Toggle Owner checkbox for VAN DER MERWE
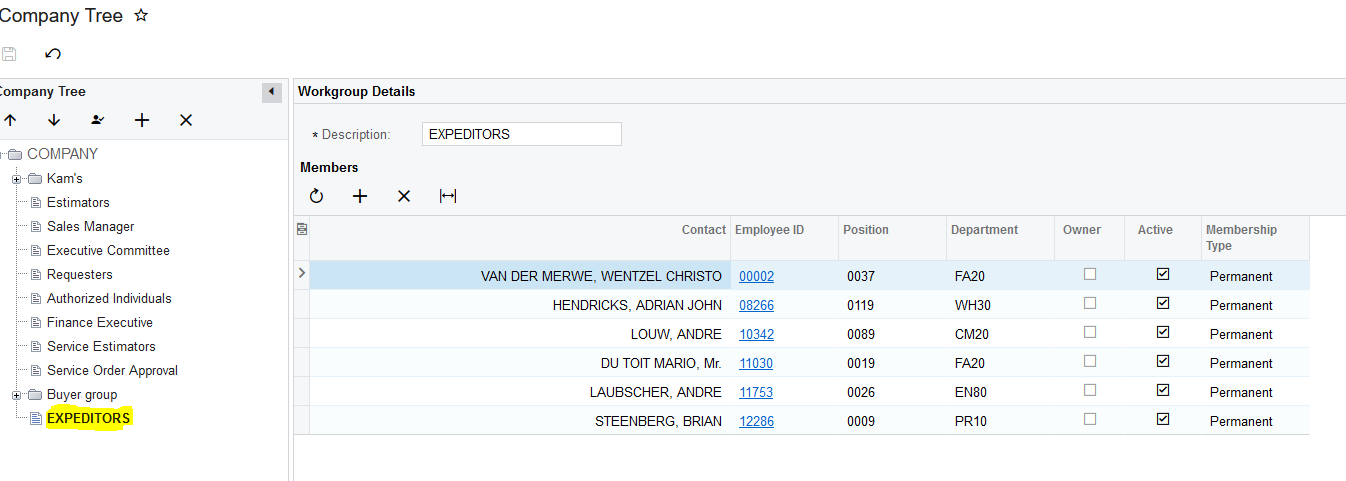Viewport: 1346px width, 481px height. [x=1090, y=274]
